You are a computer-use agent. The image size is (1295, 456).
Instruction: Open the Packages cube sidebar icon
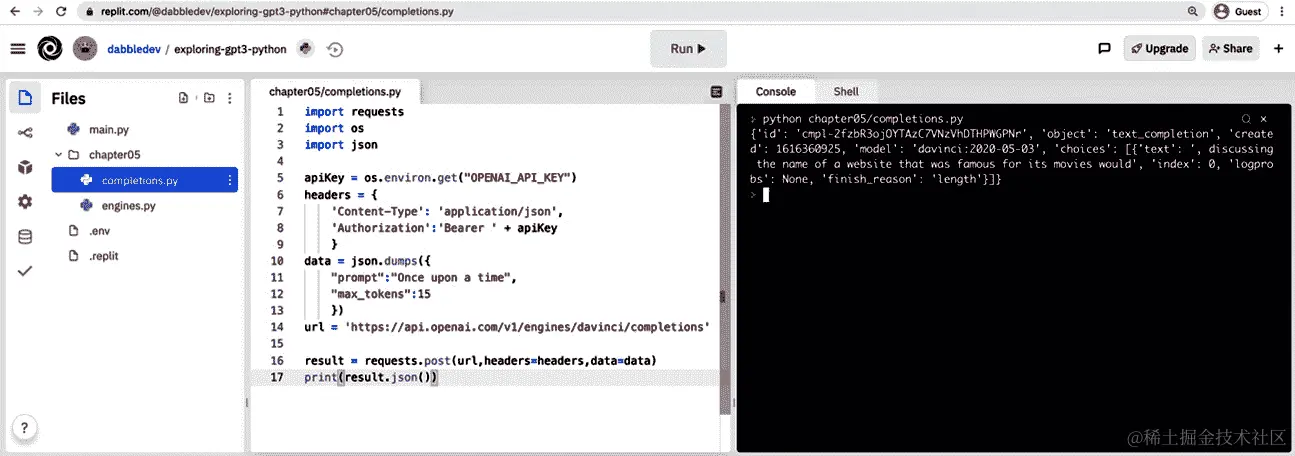point(25,167)
